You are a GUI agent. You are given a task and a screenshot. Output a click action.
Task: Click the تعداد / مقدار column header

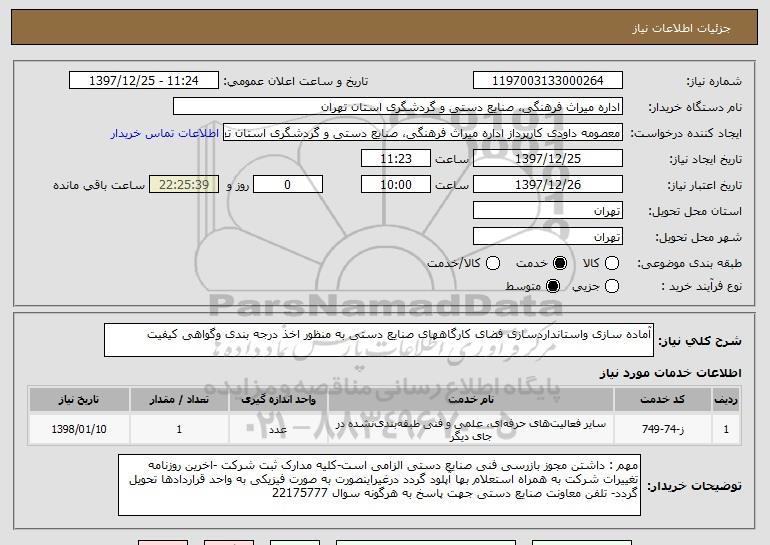pyautogui.click(x=179, y=400)
